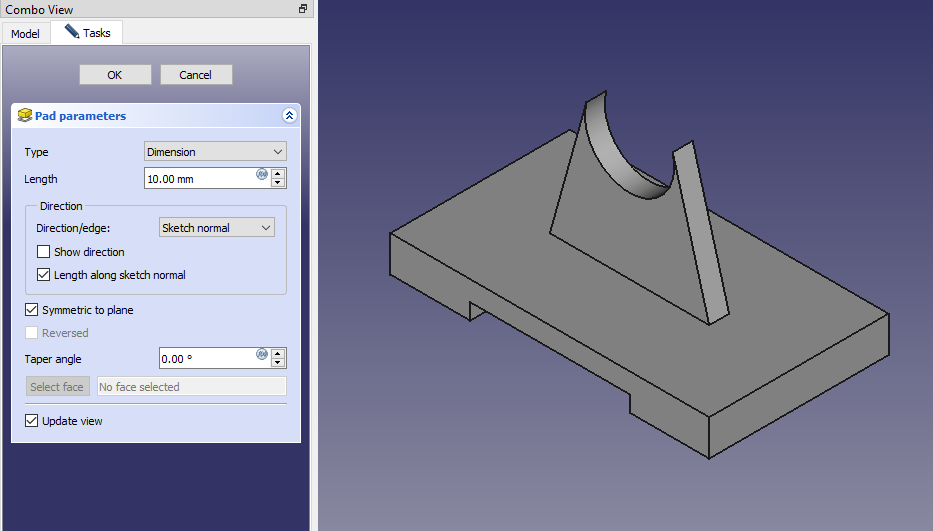Toggle the Update view checkbox

point(32,421)
